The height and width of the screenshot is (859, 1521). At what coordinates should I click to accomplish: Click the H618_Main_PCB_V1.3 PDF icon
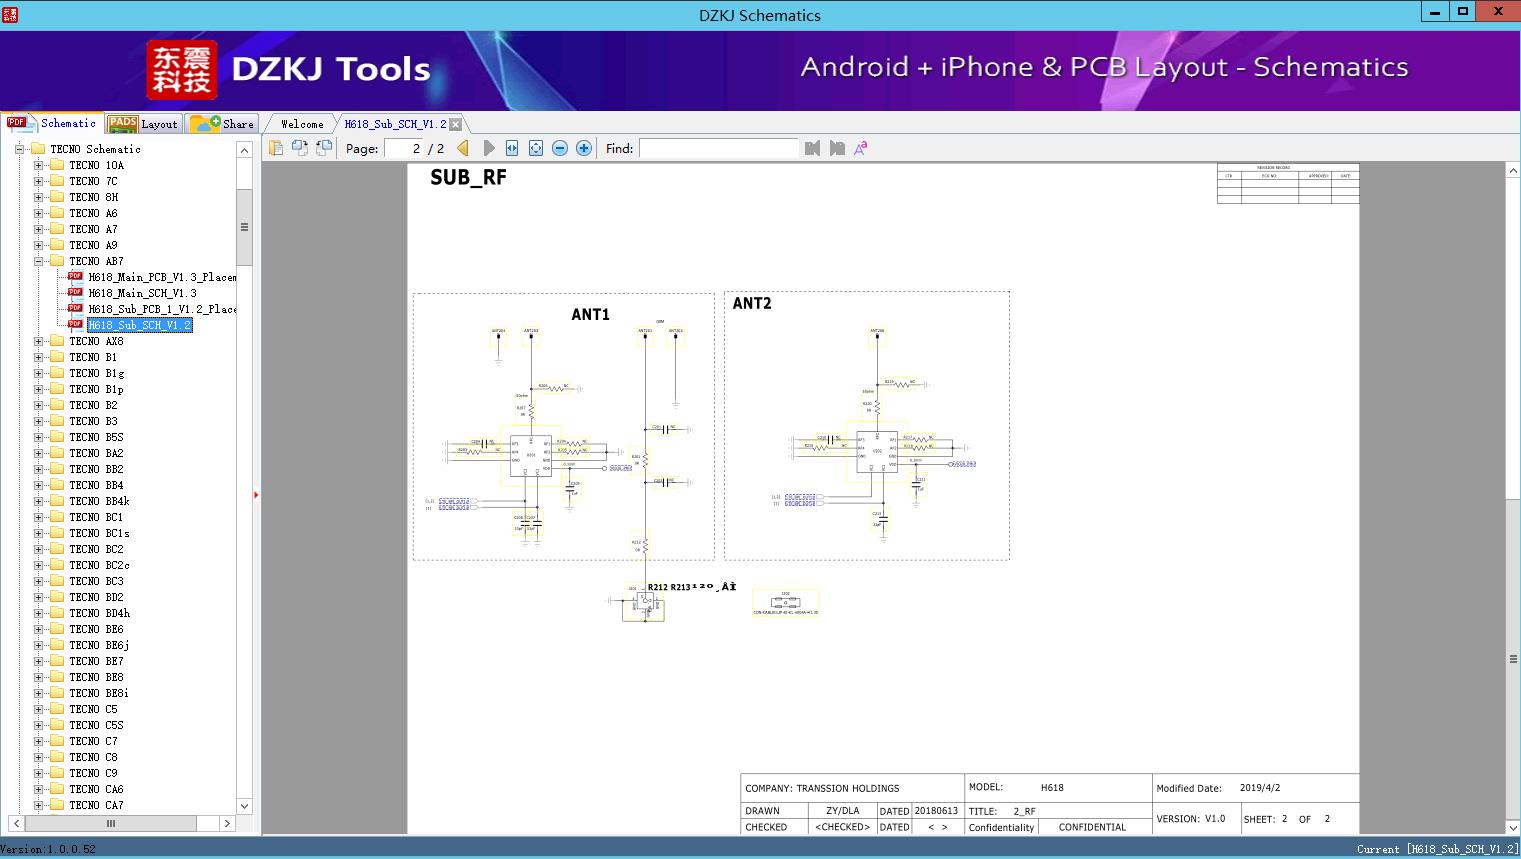75,277
